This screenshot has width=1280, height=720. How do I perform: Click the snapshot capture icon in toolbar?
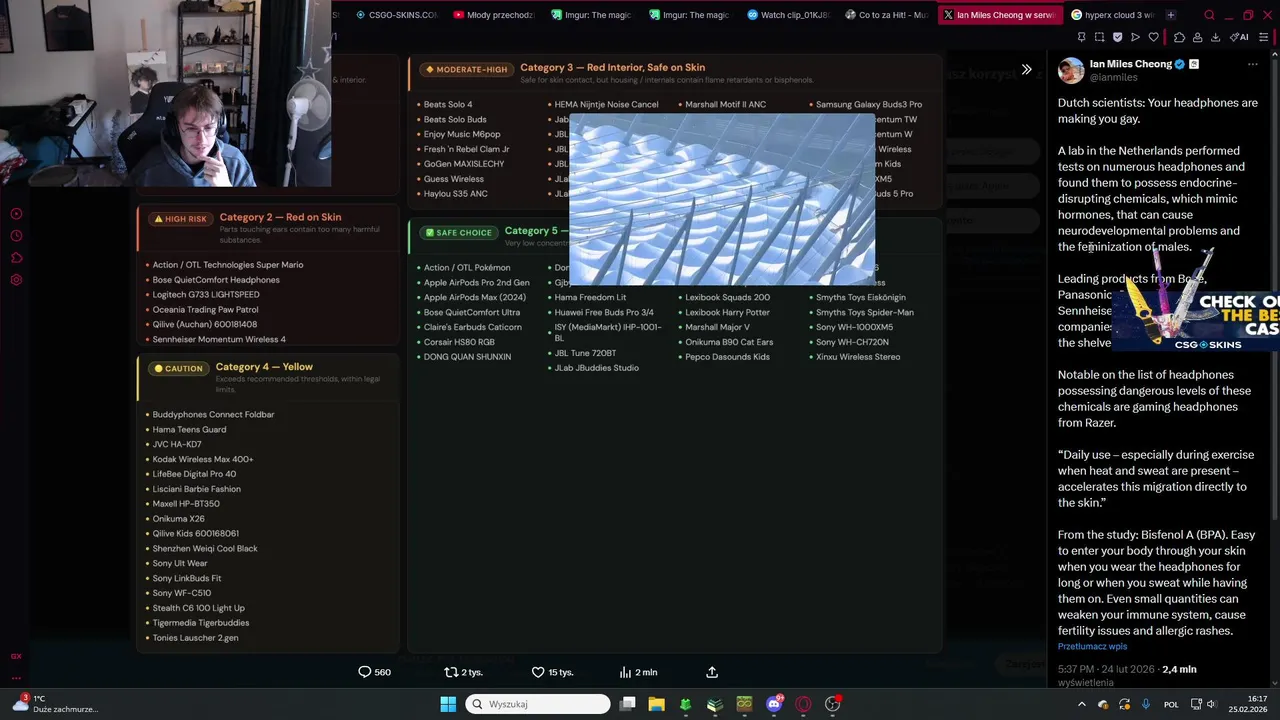point(1099,37)
